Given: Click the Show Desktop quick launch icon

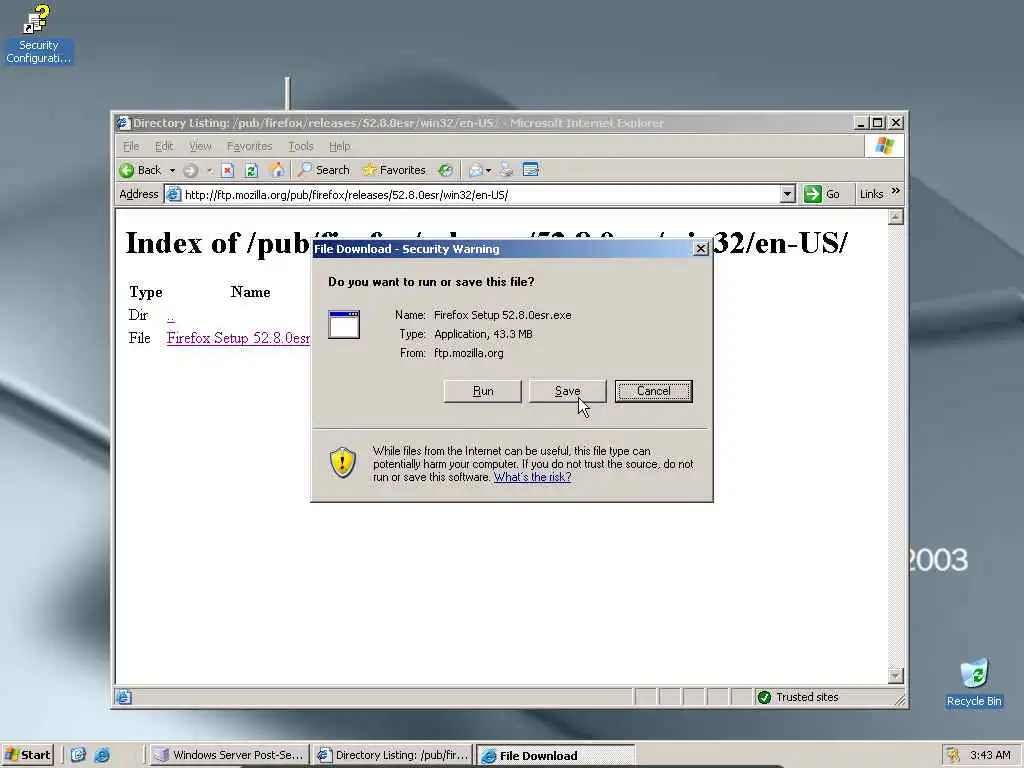Looking at the screenshot, I should tap(78, 755).
